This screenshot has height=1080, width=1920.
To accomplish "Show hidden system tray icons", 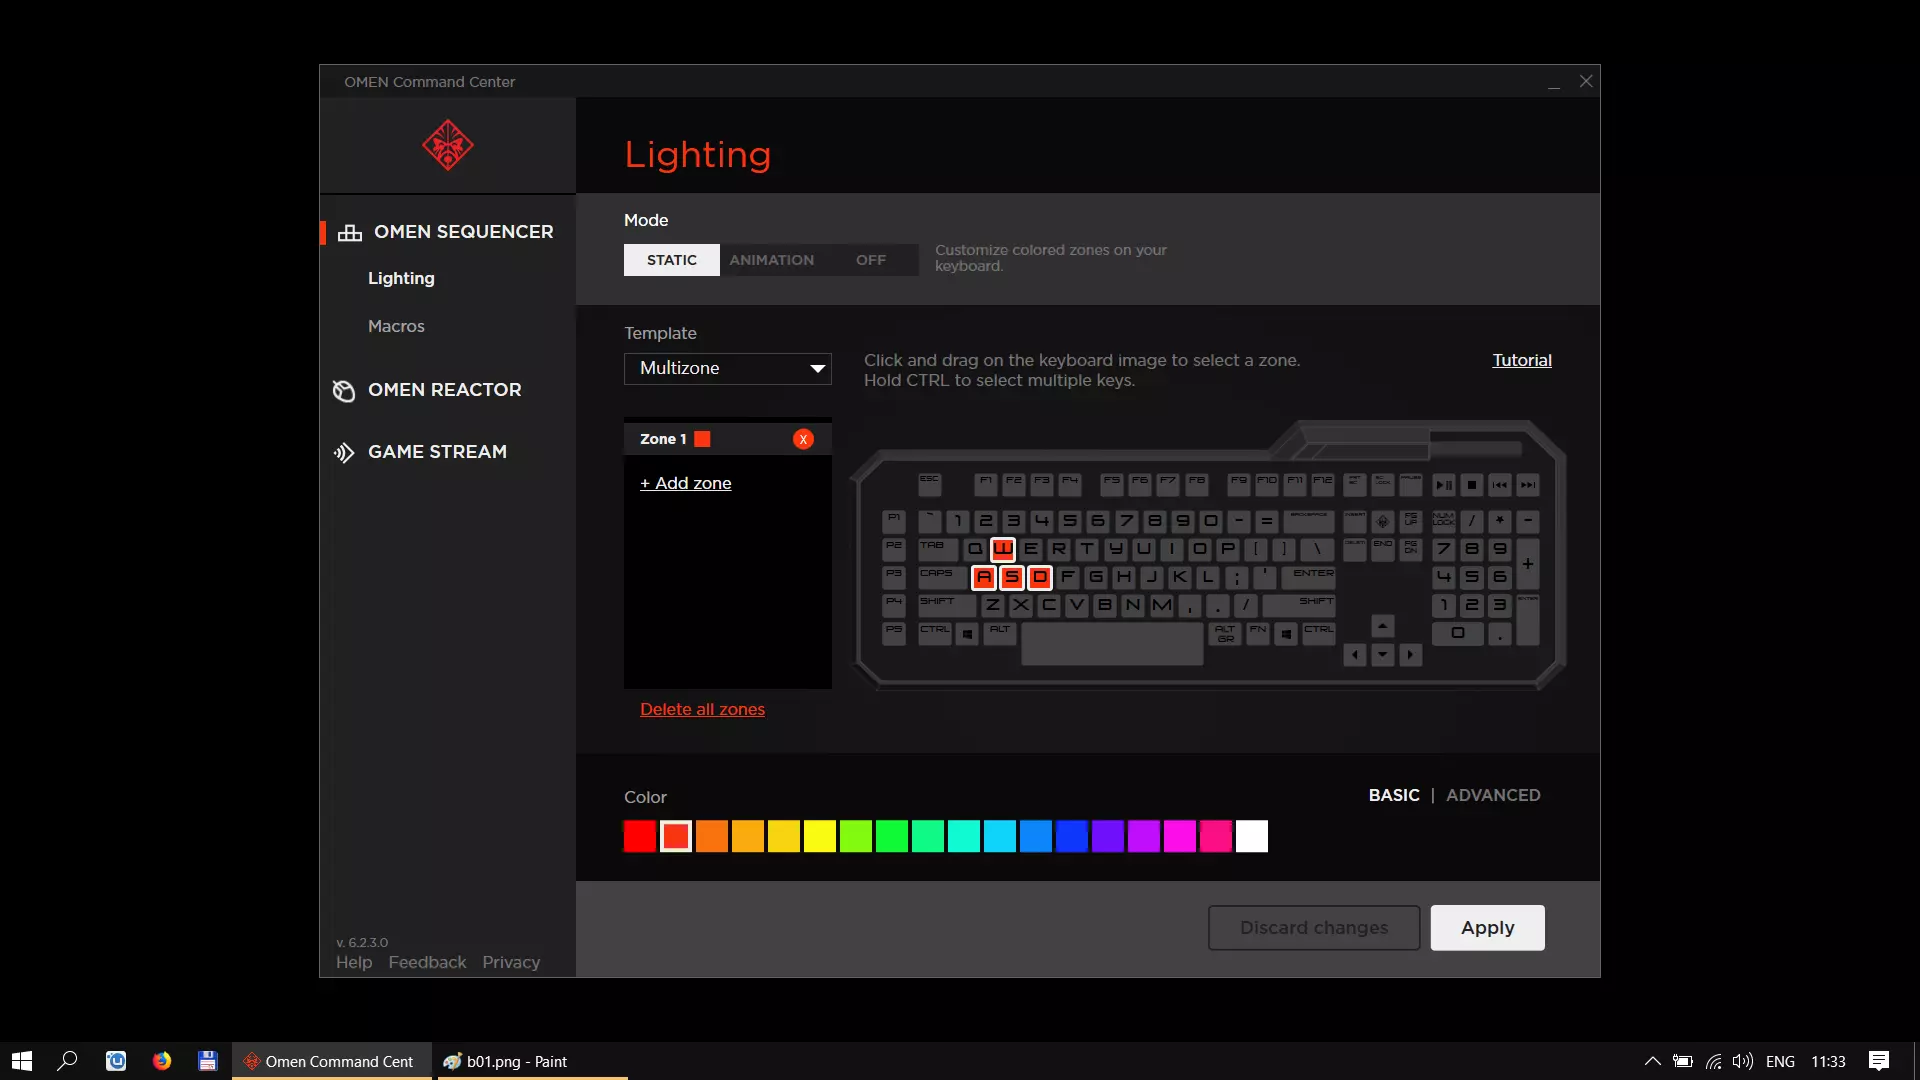I will click(1653, 1061).
